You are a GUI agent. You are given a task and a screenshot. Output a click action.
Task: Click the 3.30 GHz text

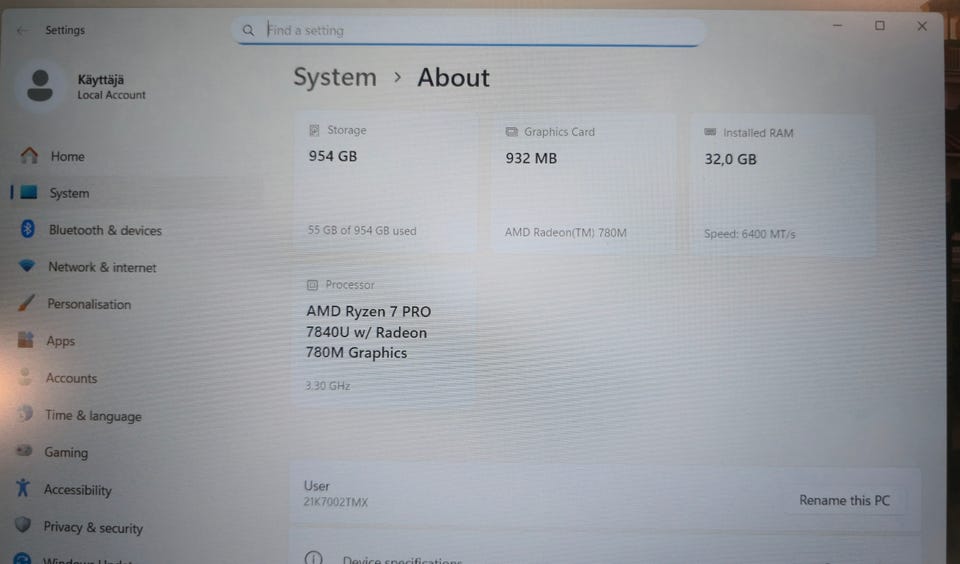[328, 386]
